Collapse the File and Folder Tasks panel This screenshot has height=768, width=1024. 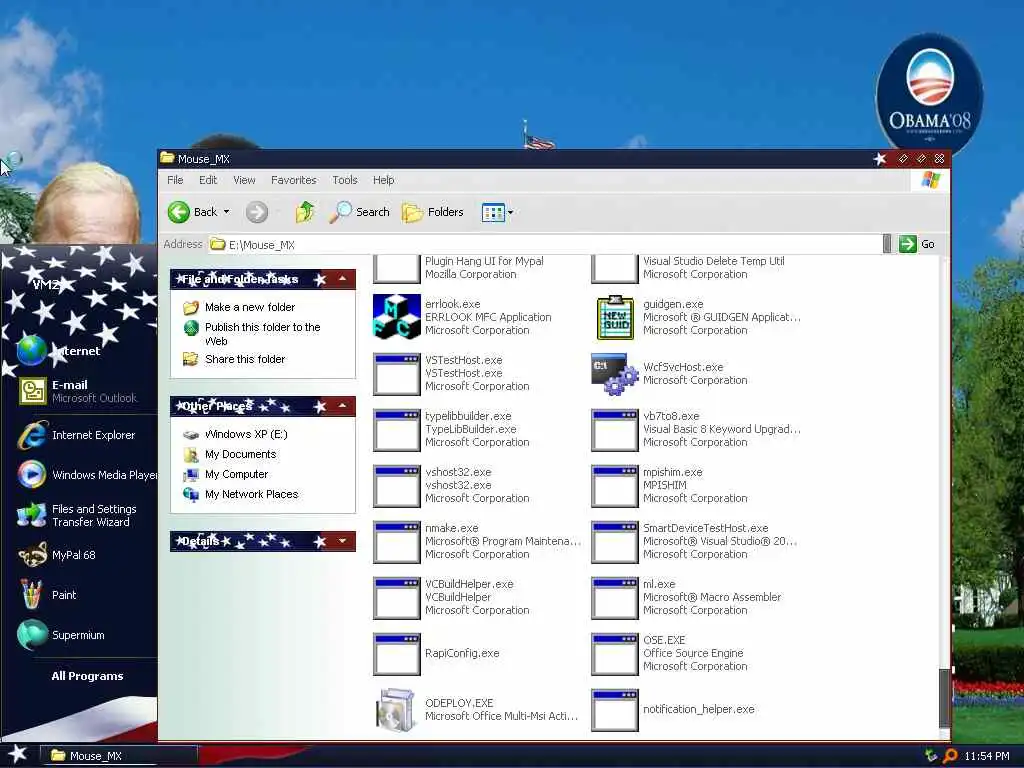coord(343,279)
